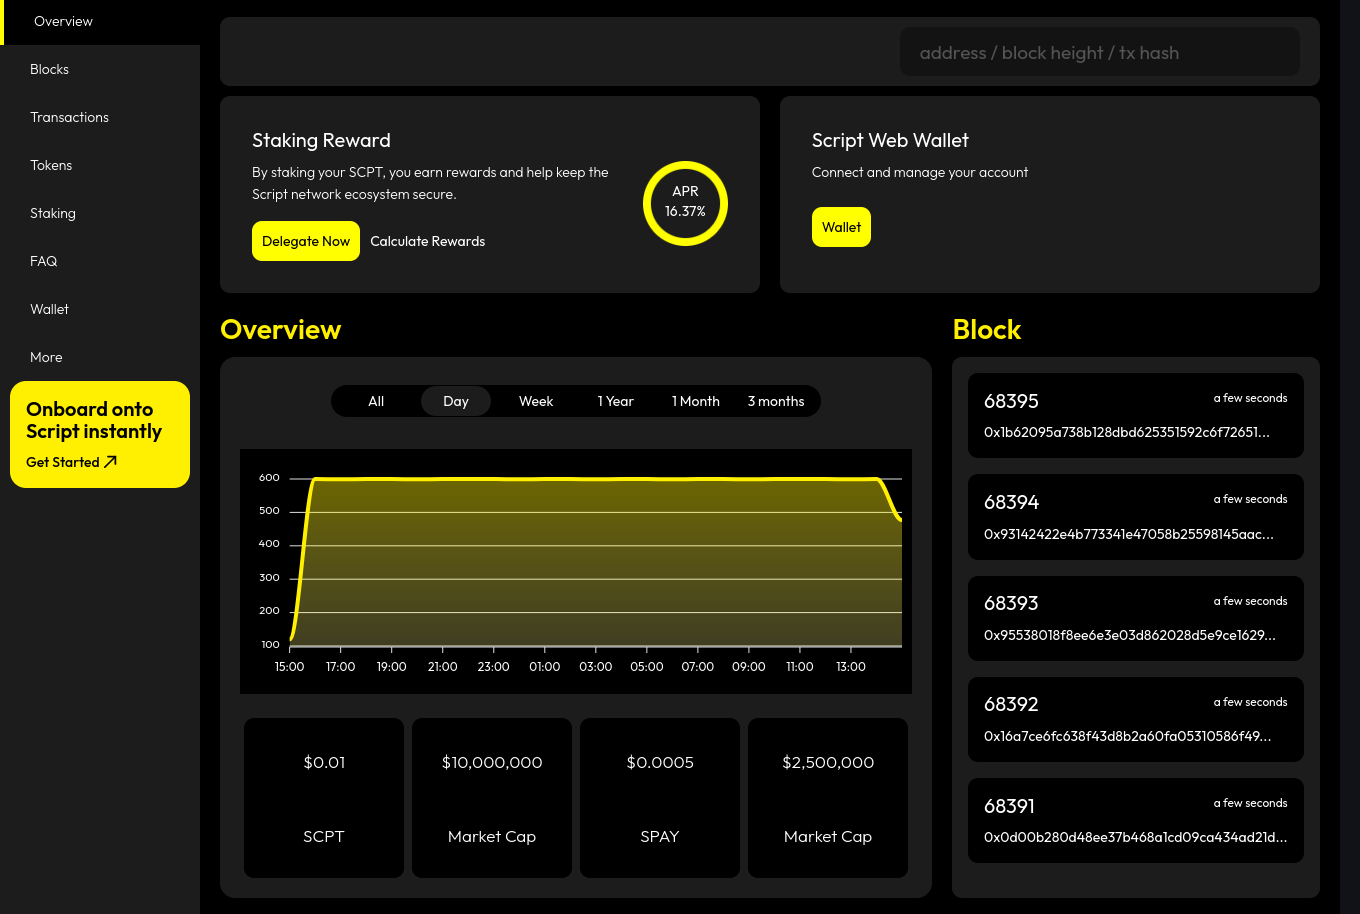Open Tokens in the sidebar menu

pyautogui.click(x=51, y=165)
